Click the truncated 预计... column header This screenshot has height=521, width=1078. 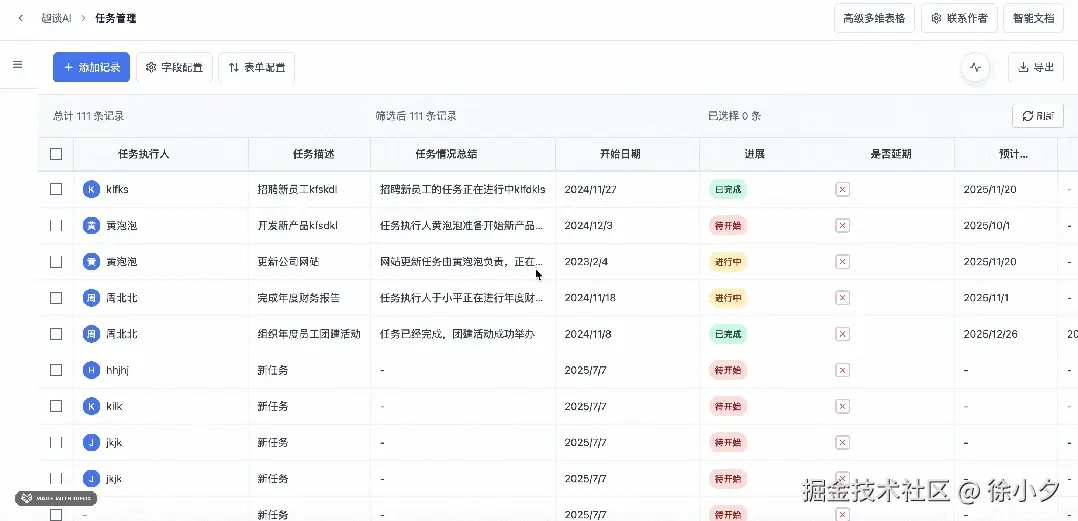point(1013,154)
